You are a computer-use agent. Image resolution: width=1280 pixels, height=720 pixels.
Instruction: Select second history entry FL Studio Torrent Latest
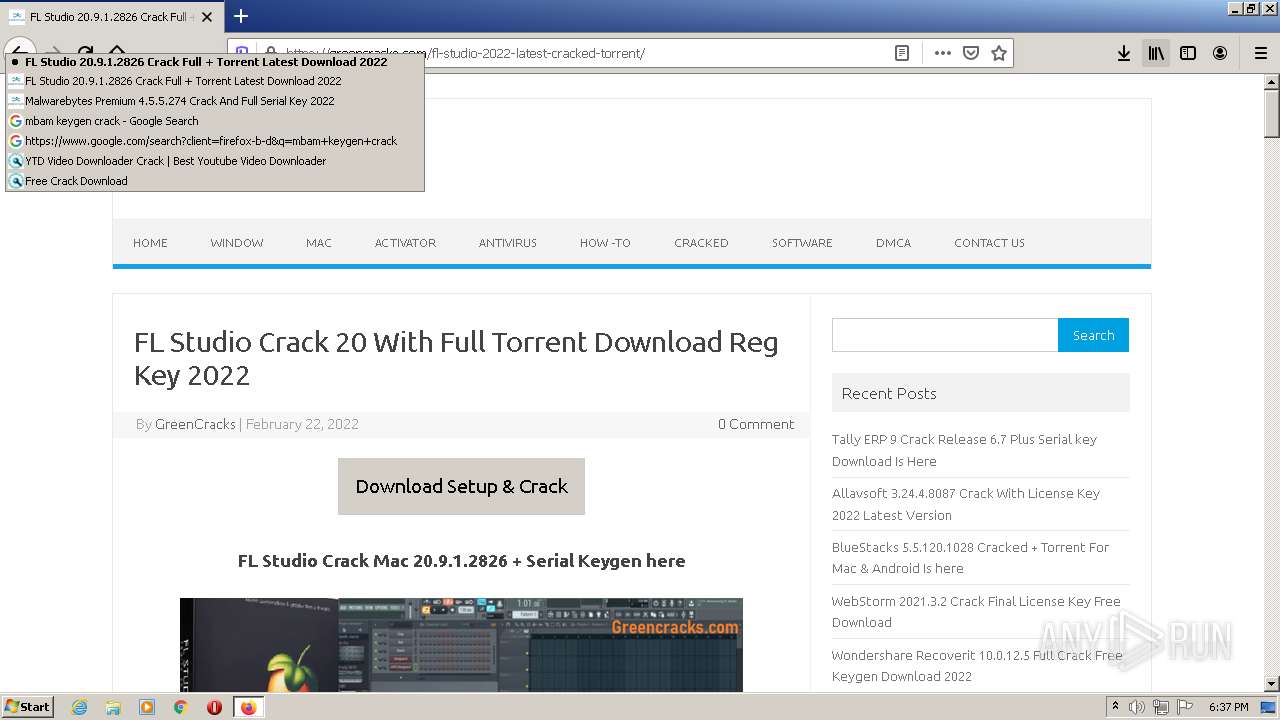[215, 81]
